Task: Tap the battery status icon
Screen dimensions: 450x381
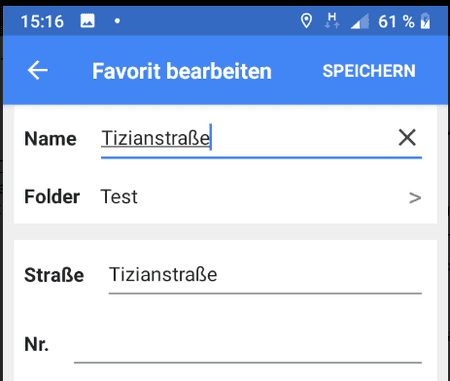Action: tap(425, 21)
